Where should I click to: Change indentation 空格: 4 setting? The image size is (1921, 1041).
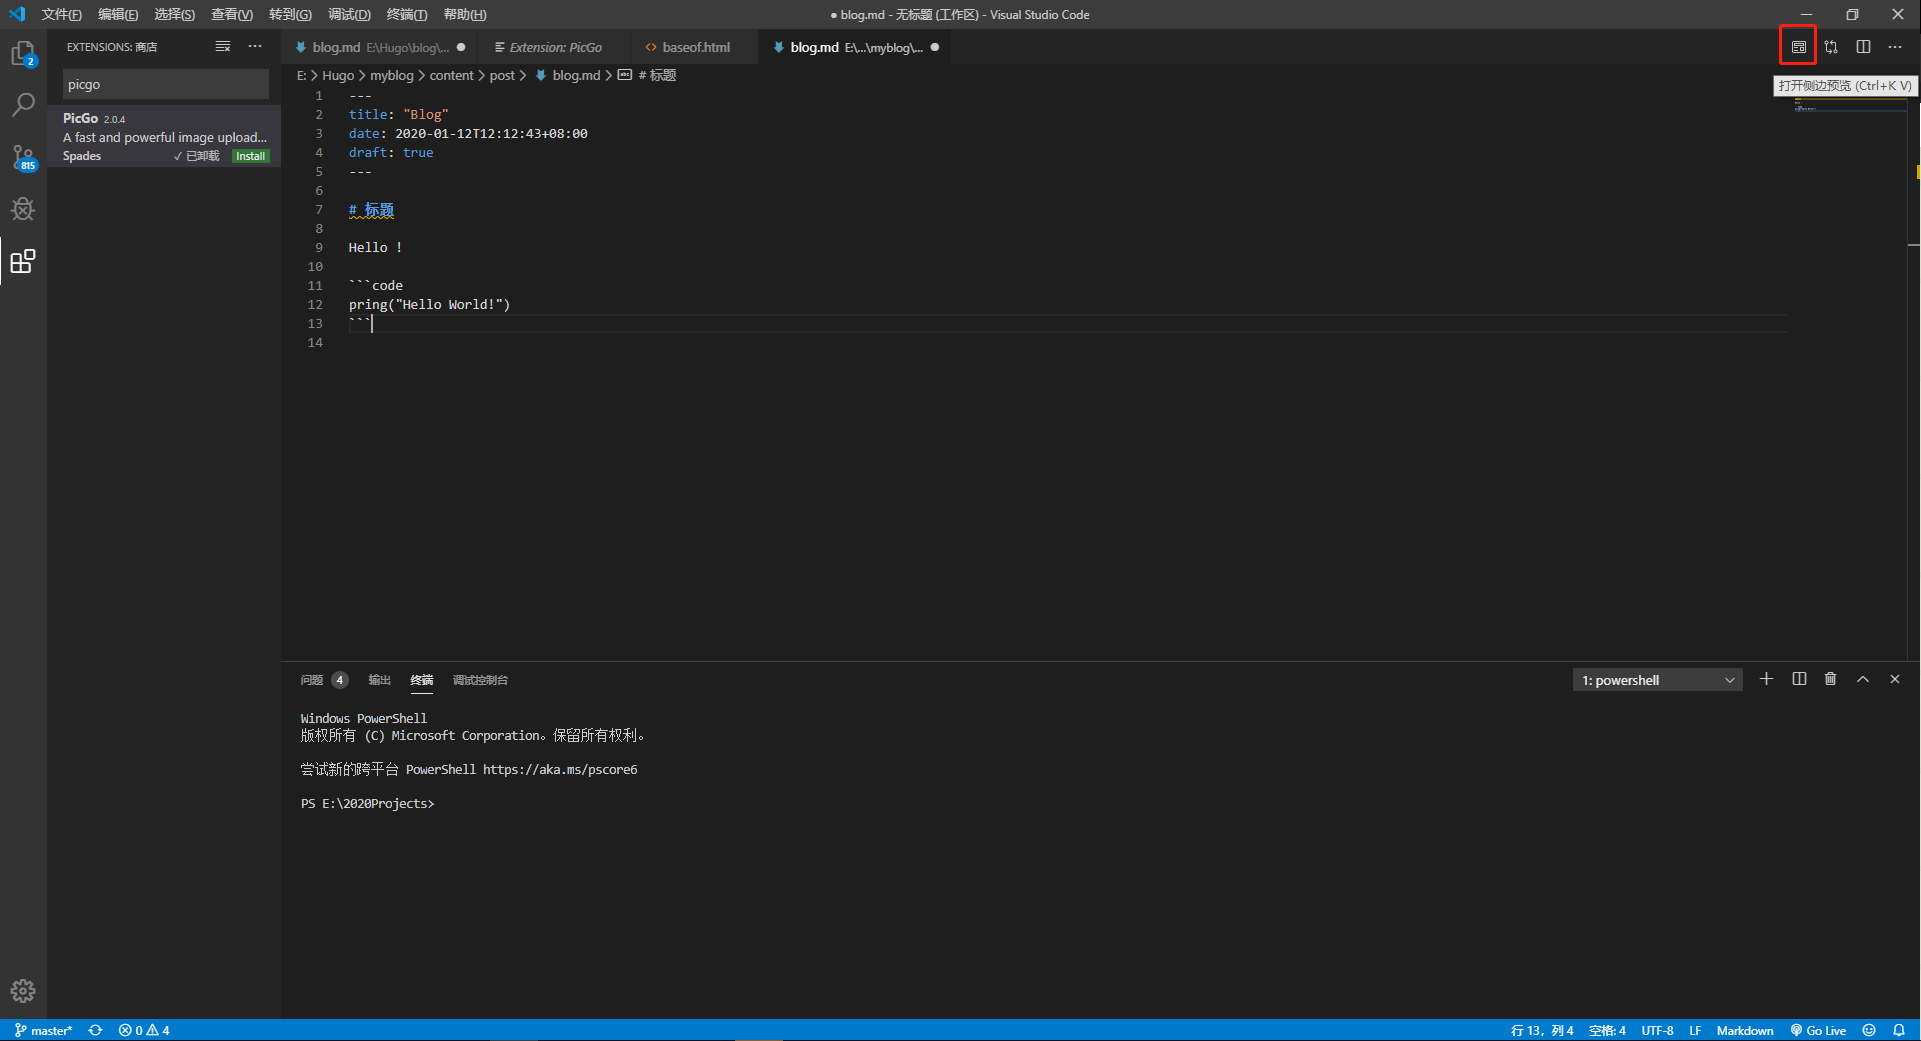coord(1607,1030)
